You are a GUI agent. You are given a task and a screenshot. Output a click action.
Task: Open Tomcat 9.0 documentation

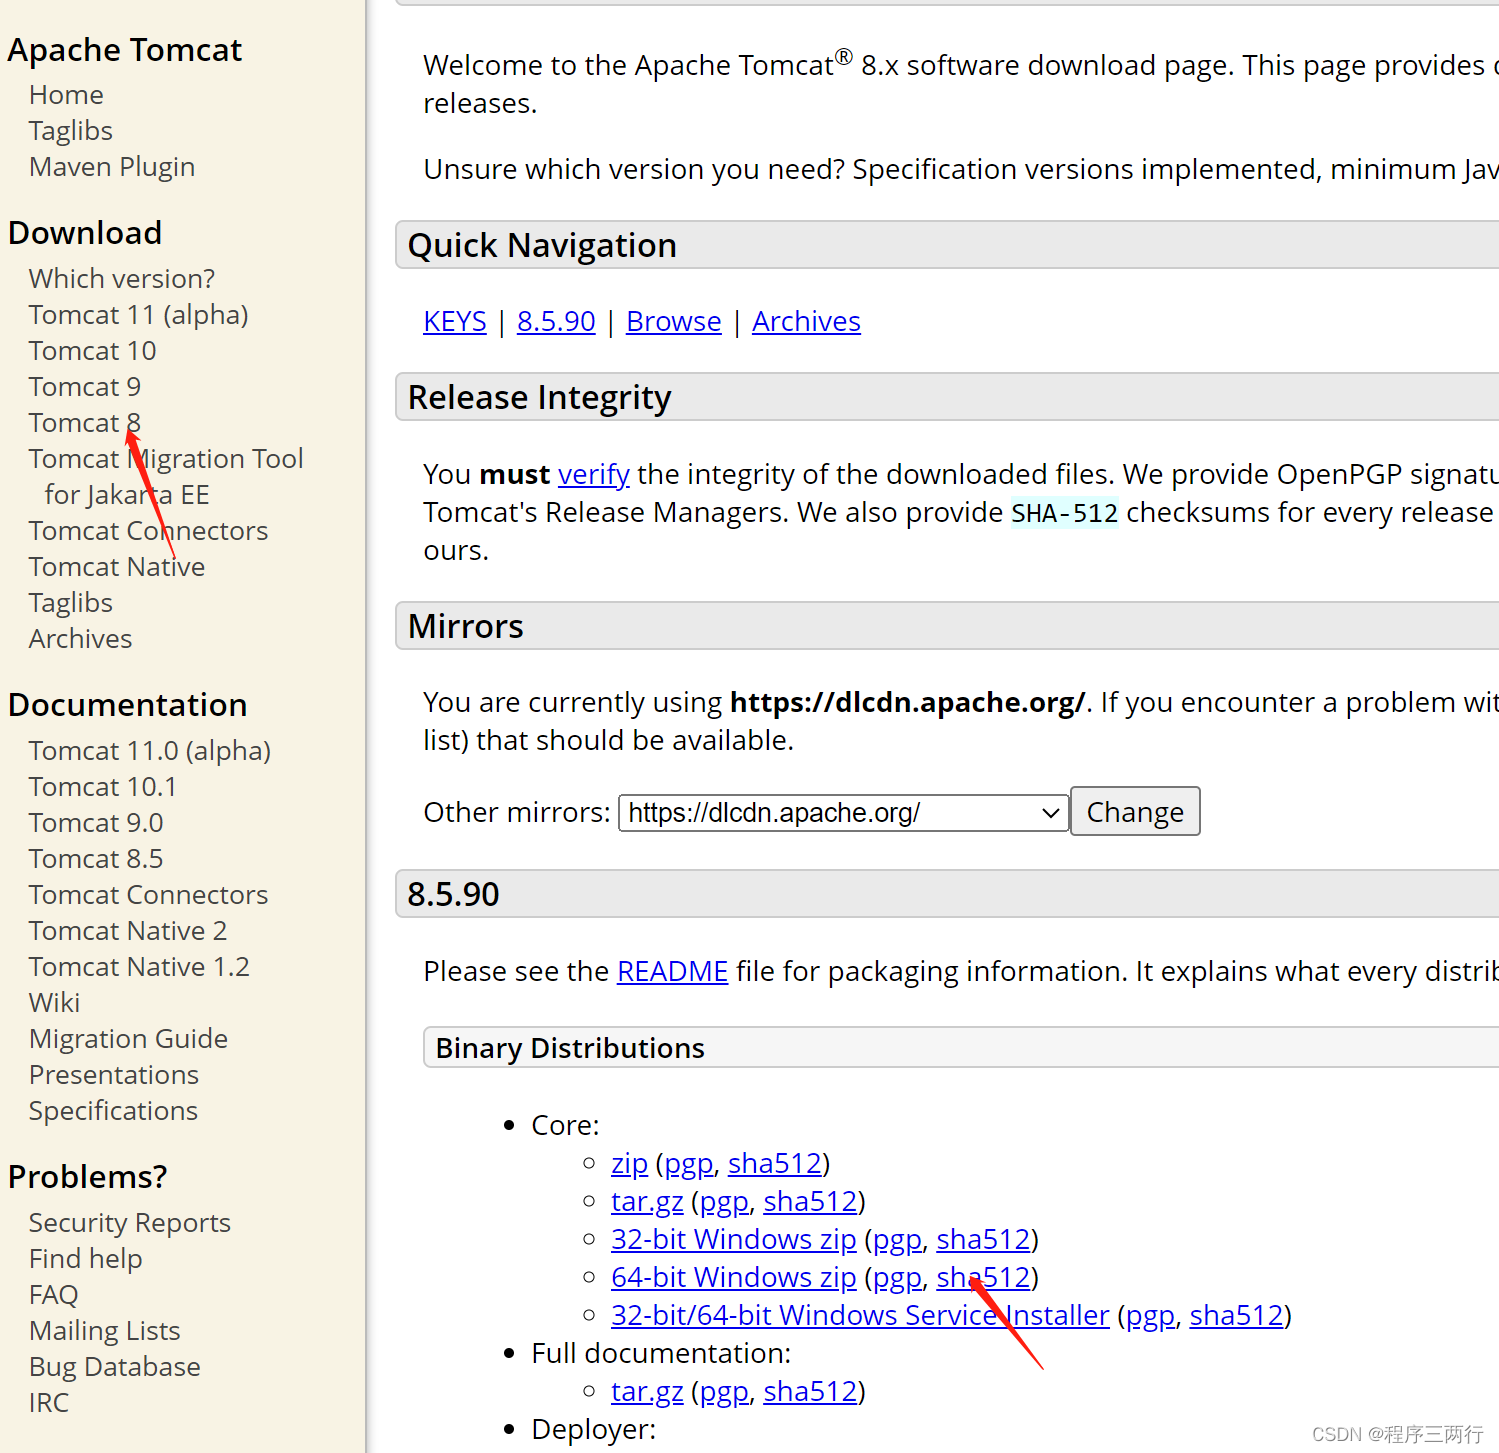pos(96,823)
